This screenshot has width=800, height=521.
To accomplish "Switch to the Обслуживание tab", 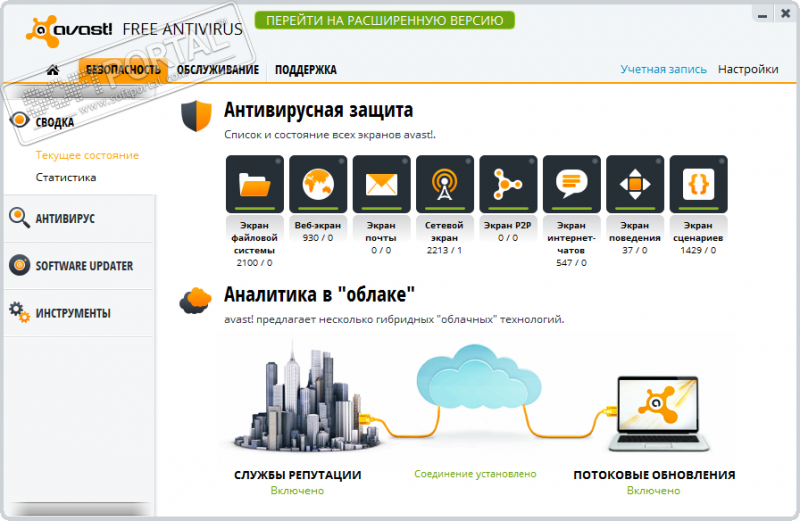I will click(x=218, y=70).
